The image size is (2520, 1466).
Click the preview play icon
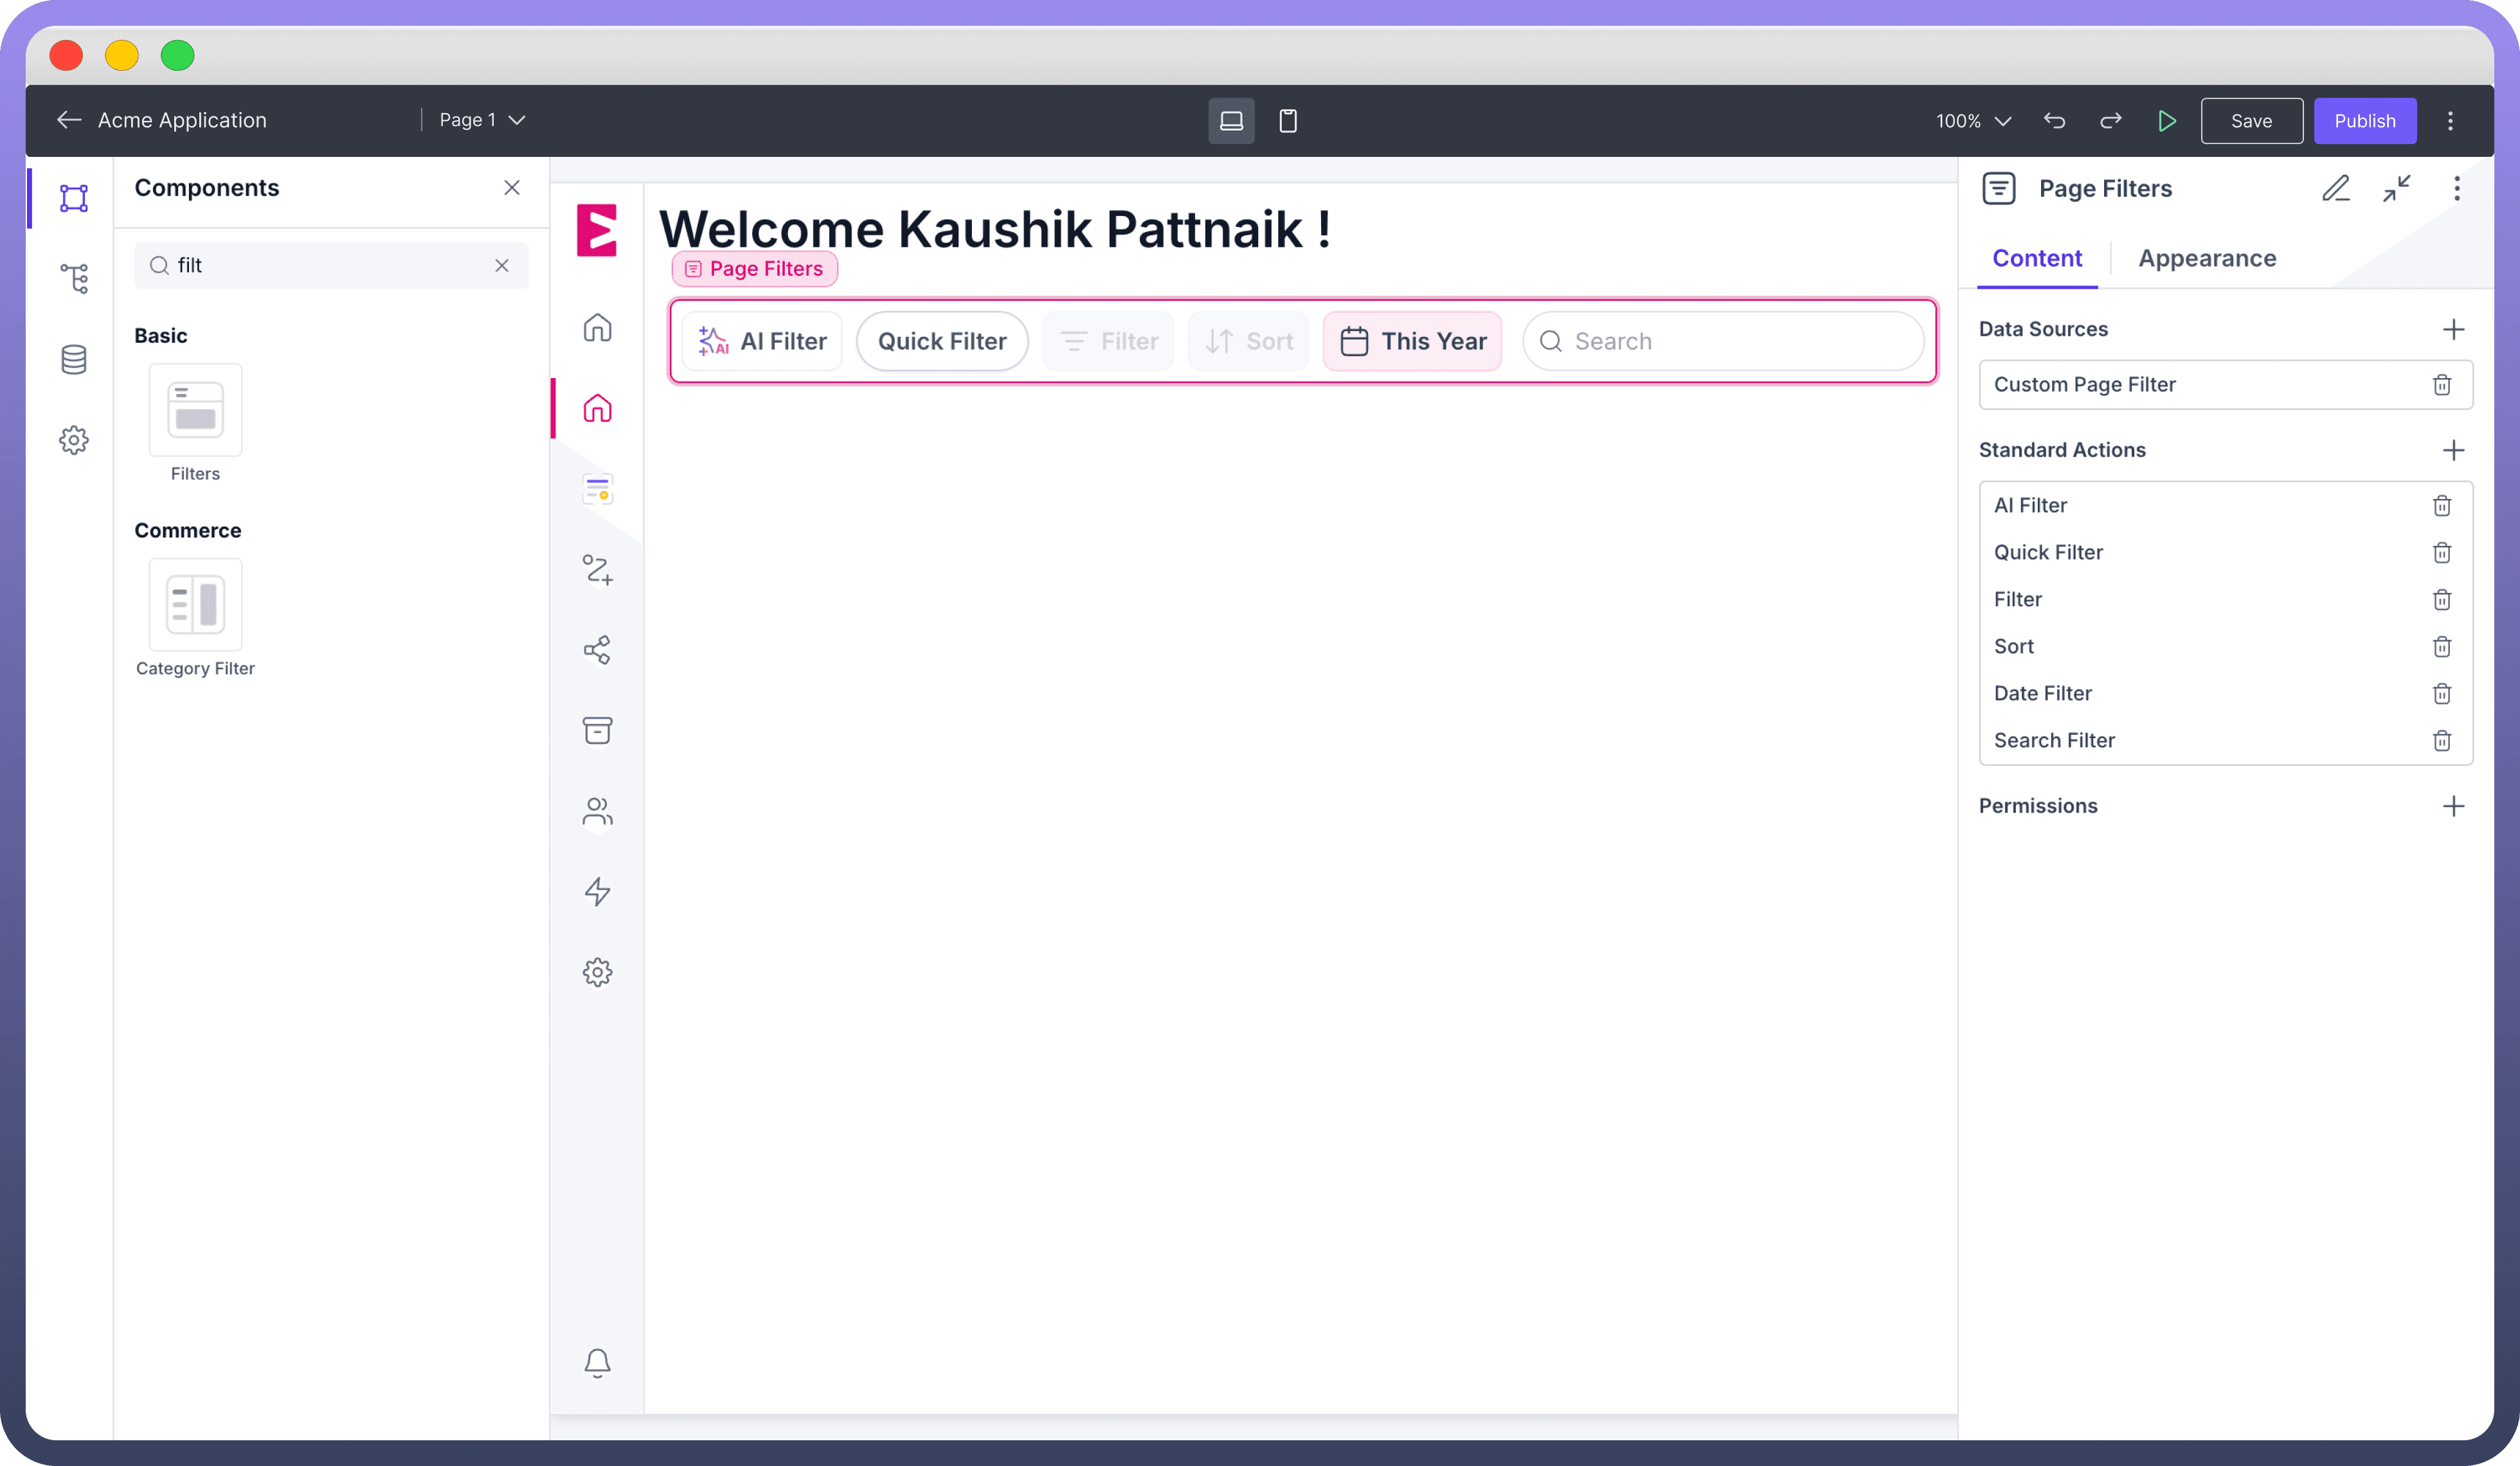tap(2167, 121)
